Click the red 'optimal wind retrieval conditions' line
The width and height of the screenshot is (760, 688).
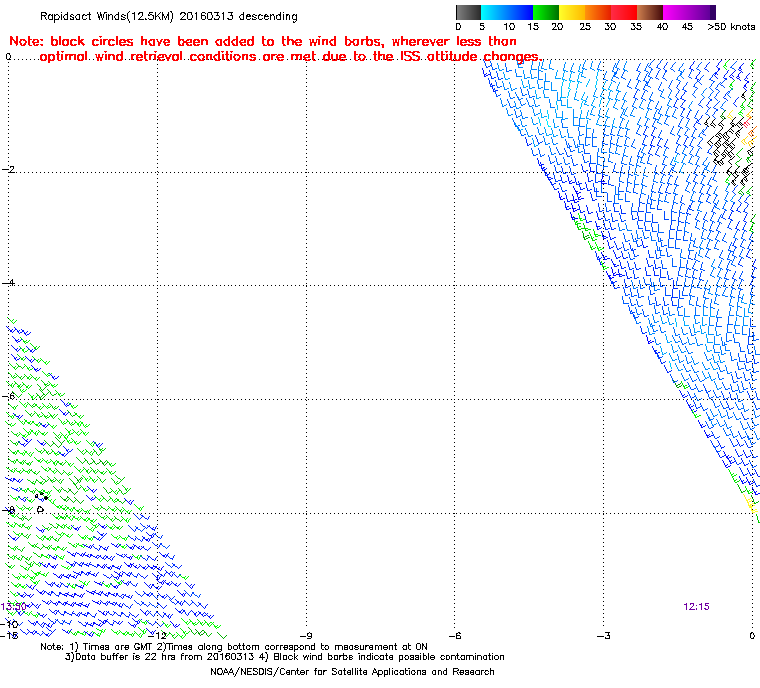coord(290,57)
